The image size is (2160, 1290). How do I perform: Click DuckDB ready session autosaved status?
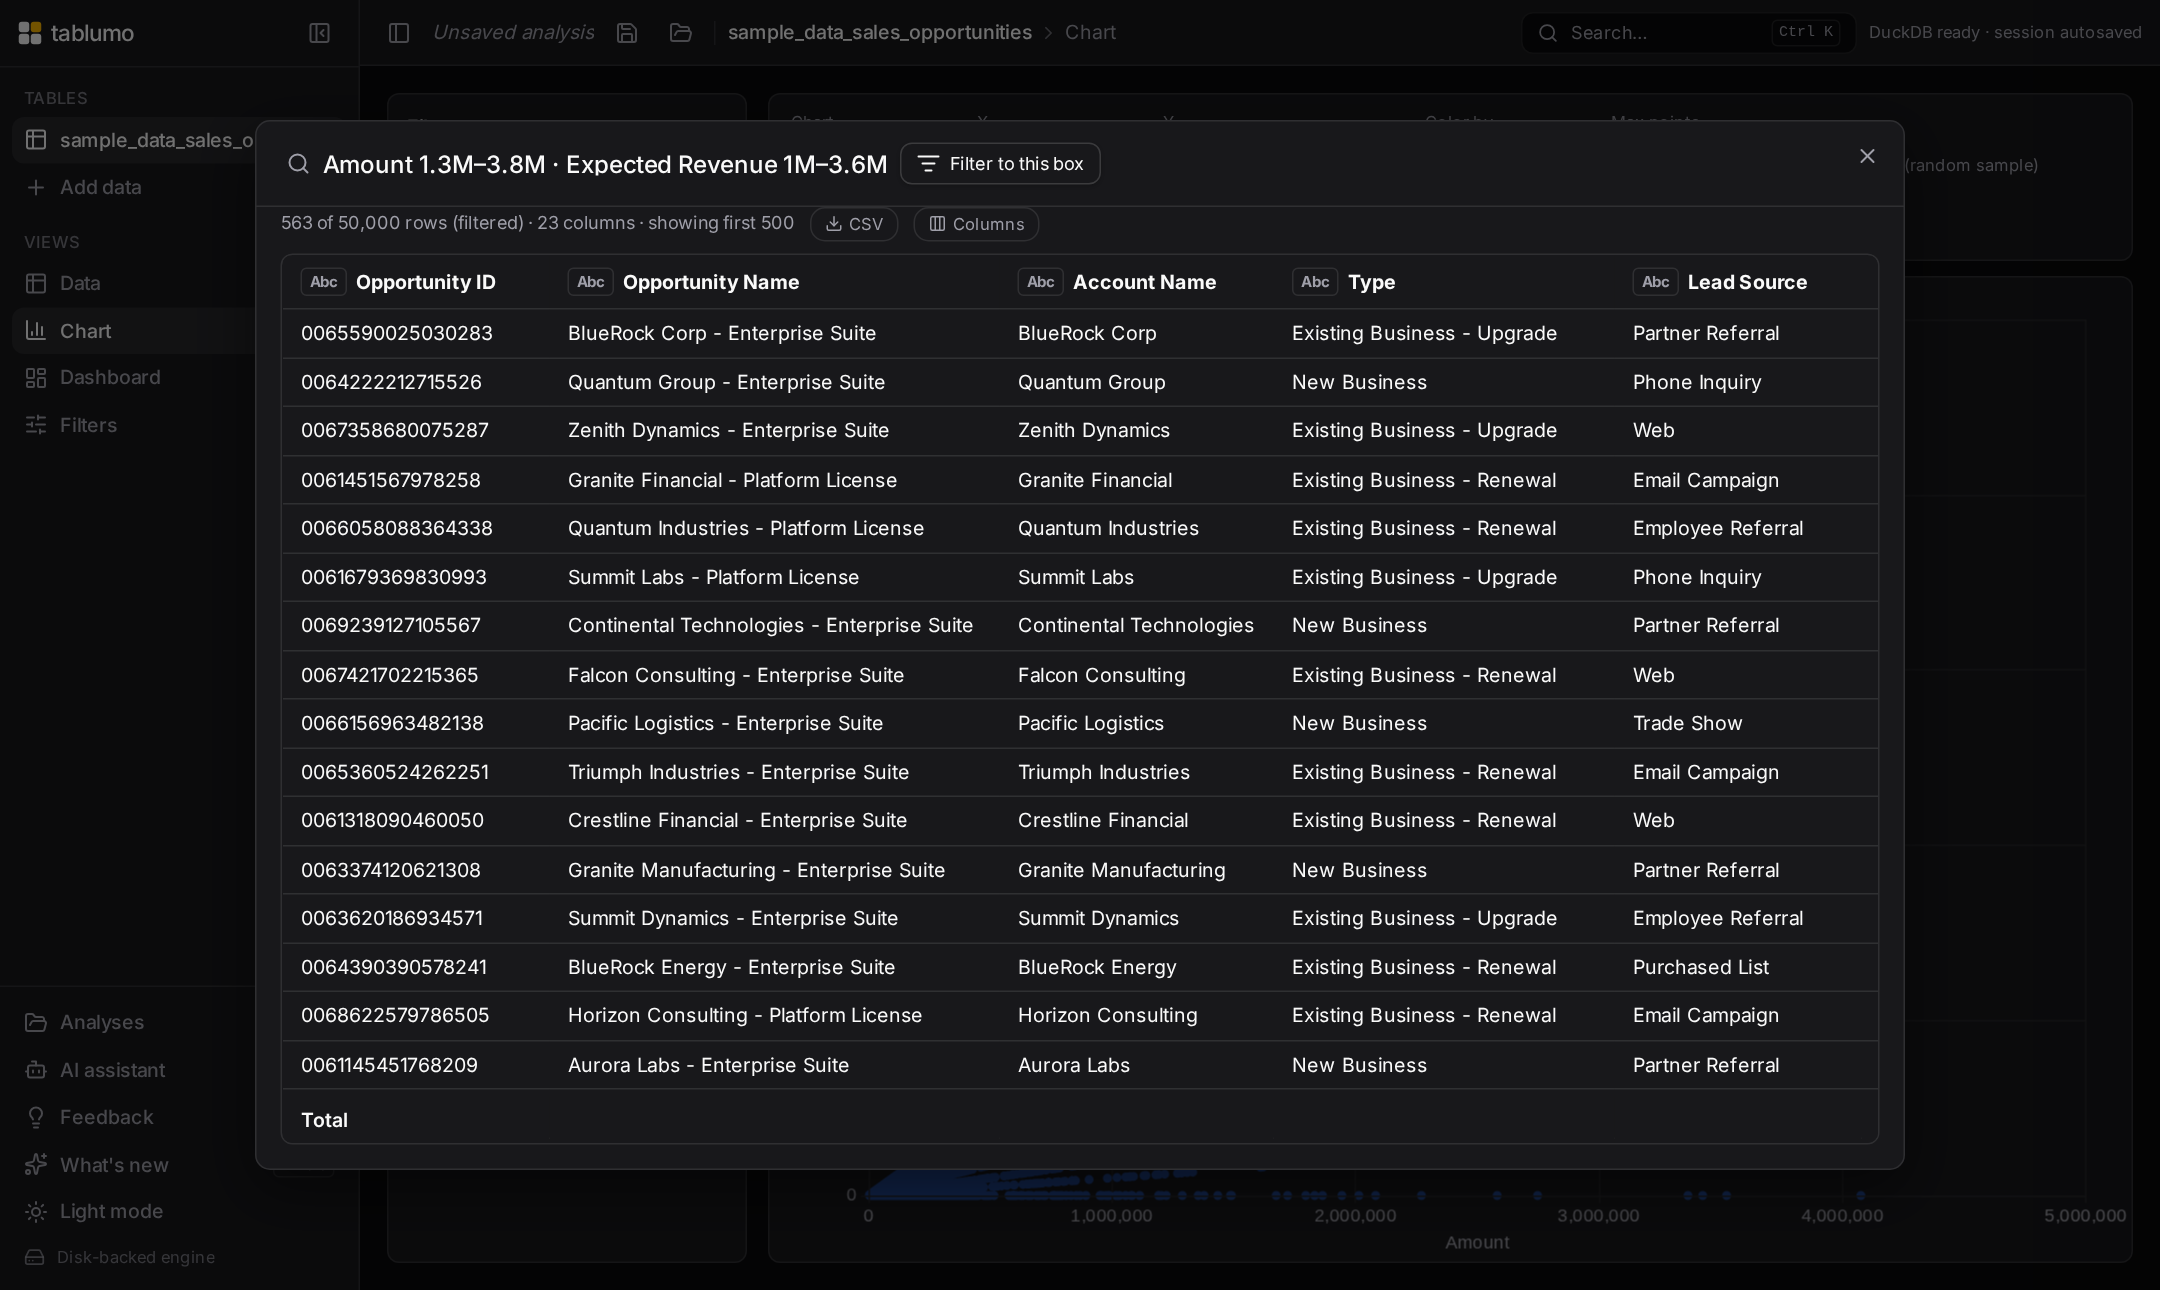coord(2004,33)
